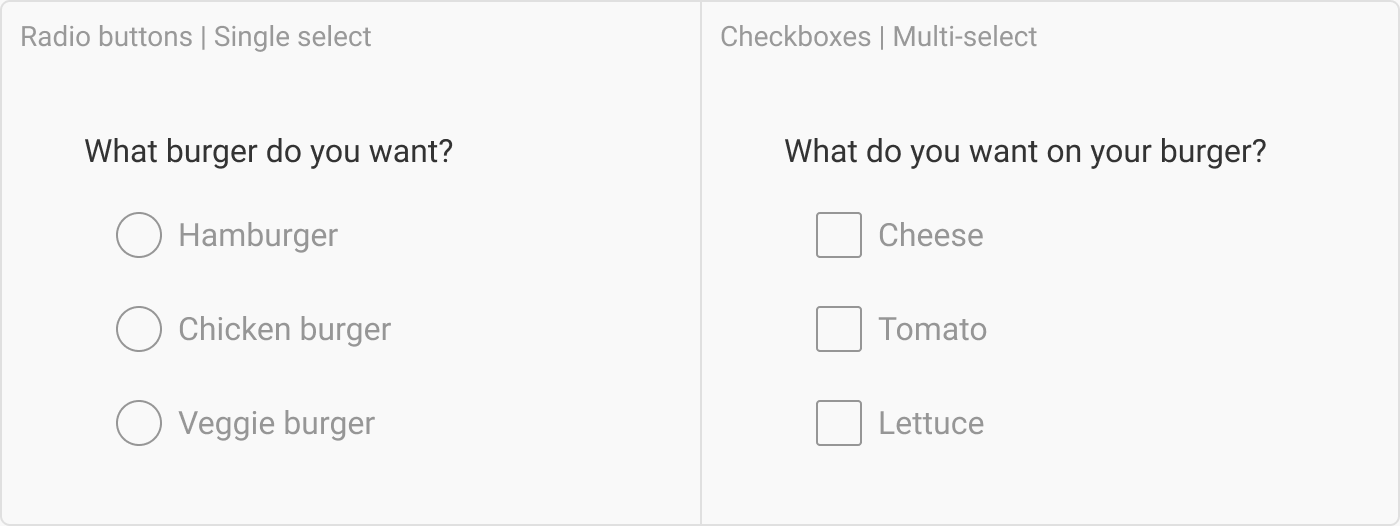Click the "Lettuce" text label
This screenshot has width=1400, height=526.
pos(930,423)
